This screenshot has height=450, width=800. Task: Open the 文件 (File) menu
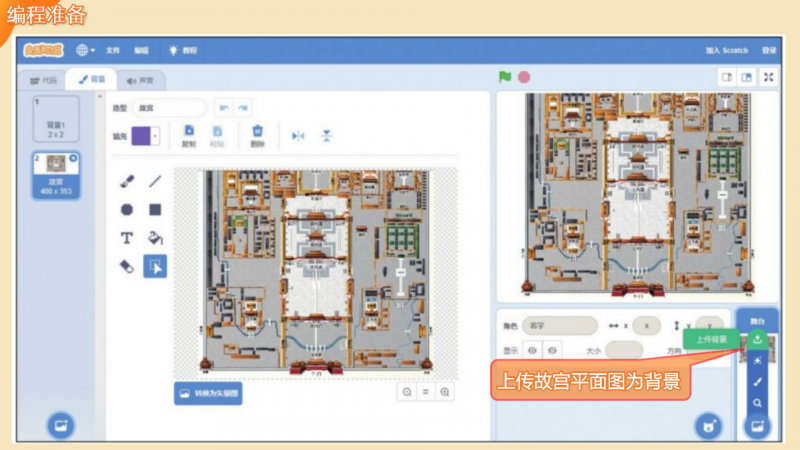click(x=113, y=50)
